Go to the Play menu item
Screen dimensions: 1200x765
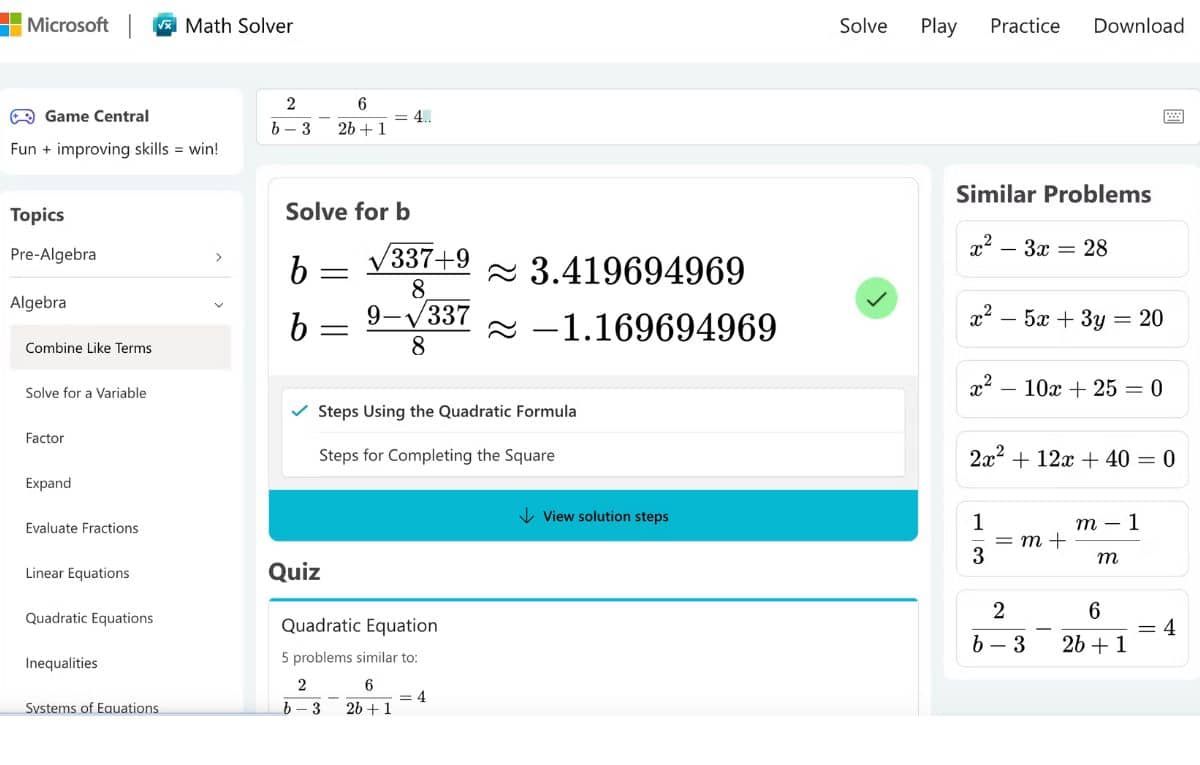point(938,26)
